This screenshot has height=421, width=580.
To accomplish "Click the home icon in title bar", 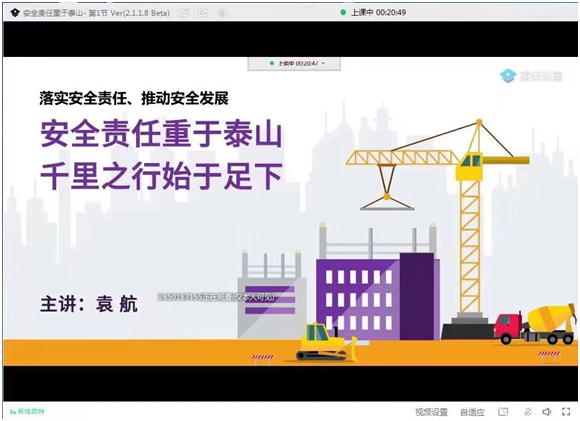I will click(222, 13).
